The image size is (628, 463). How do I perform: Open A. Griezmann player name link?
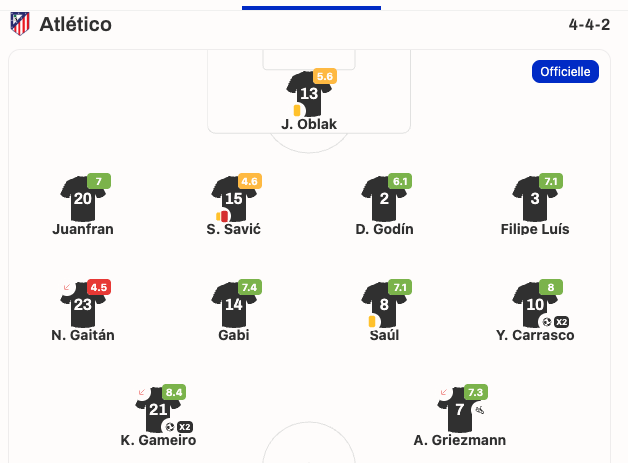point(460,440)
